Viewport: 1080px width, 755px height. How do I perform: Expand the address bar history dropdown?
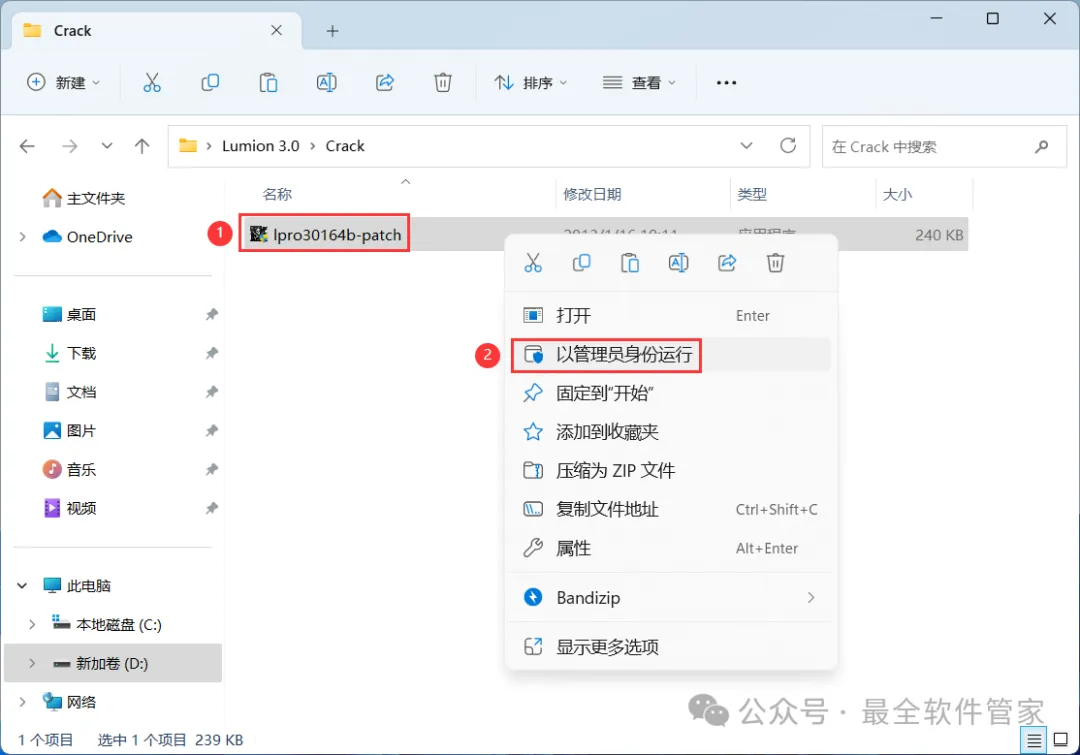tap(746, 145)
